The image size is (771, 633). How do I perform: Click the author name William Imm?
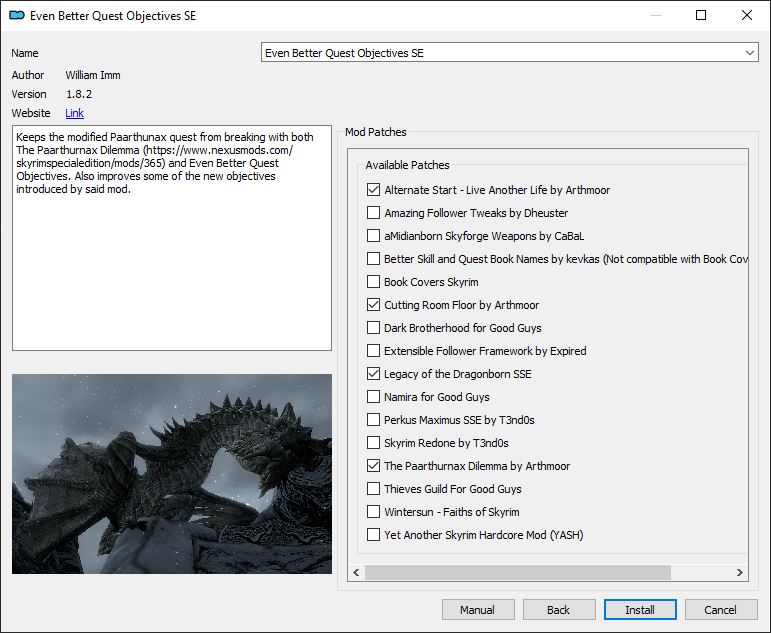click(93, 75)
